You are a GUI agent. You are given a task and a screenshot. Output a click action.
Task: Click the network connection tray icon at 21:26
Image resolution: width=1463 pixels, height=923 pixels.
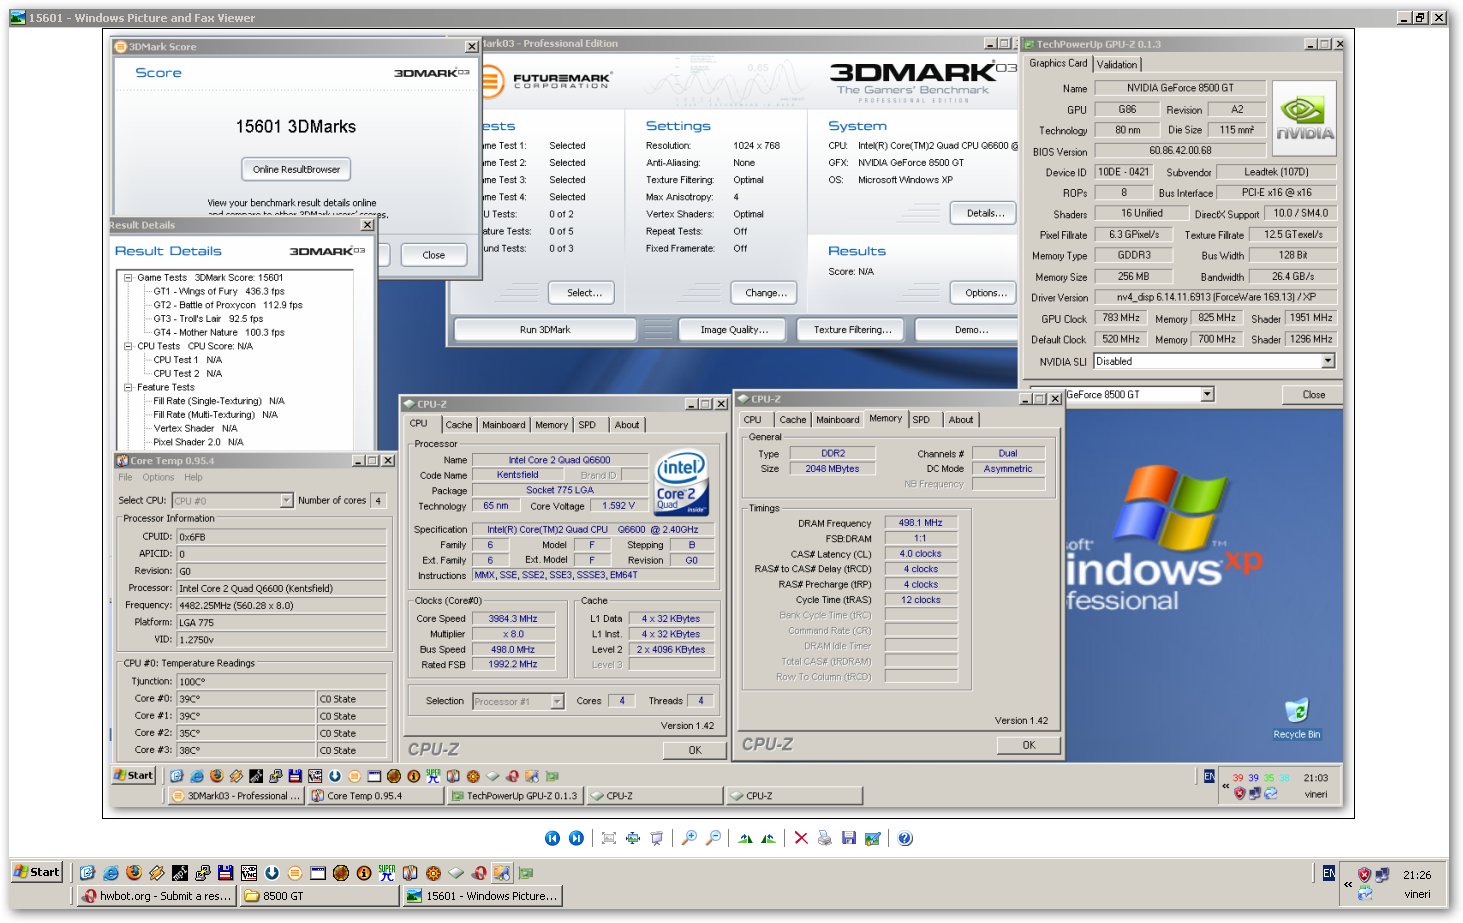[x=1382, y=875]
